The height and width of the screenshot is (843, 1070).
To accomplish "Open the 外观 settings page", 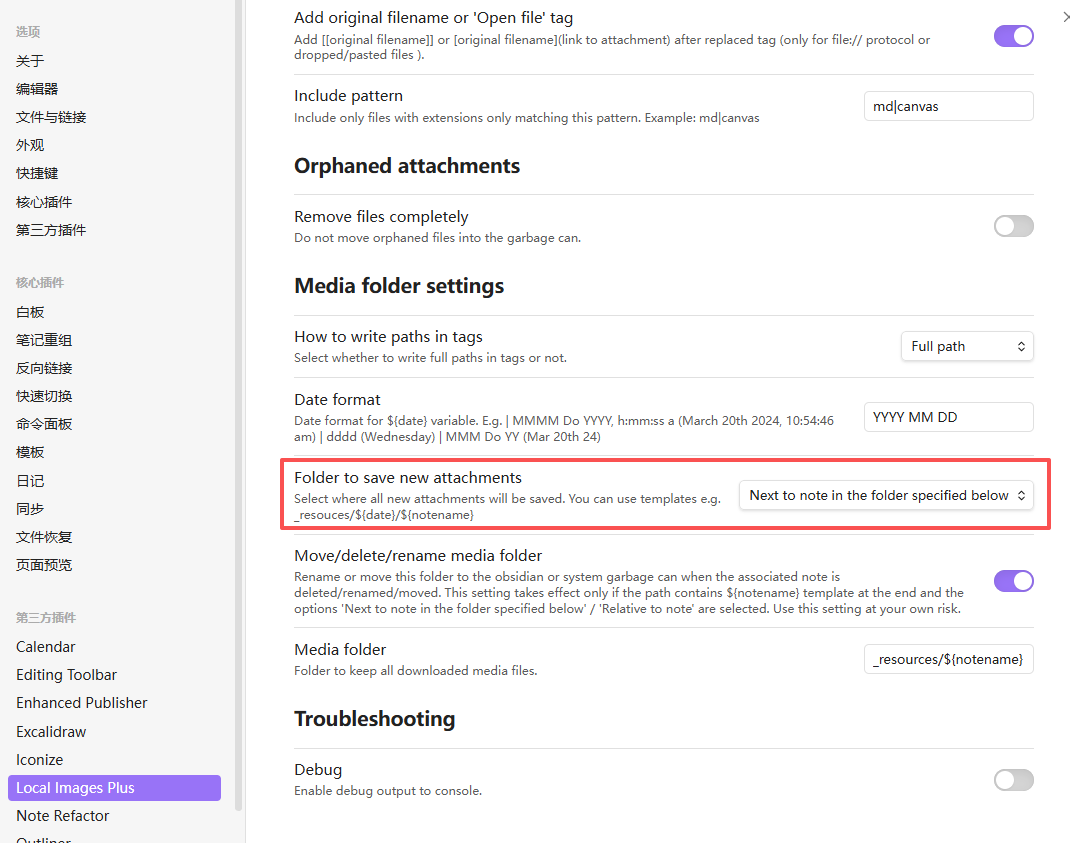I will coord(30,145).
